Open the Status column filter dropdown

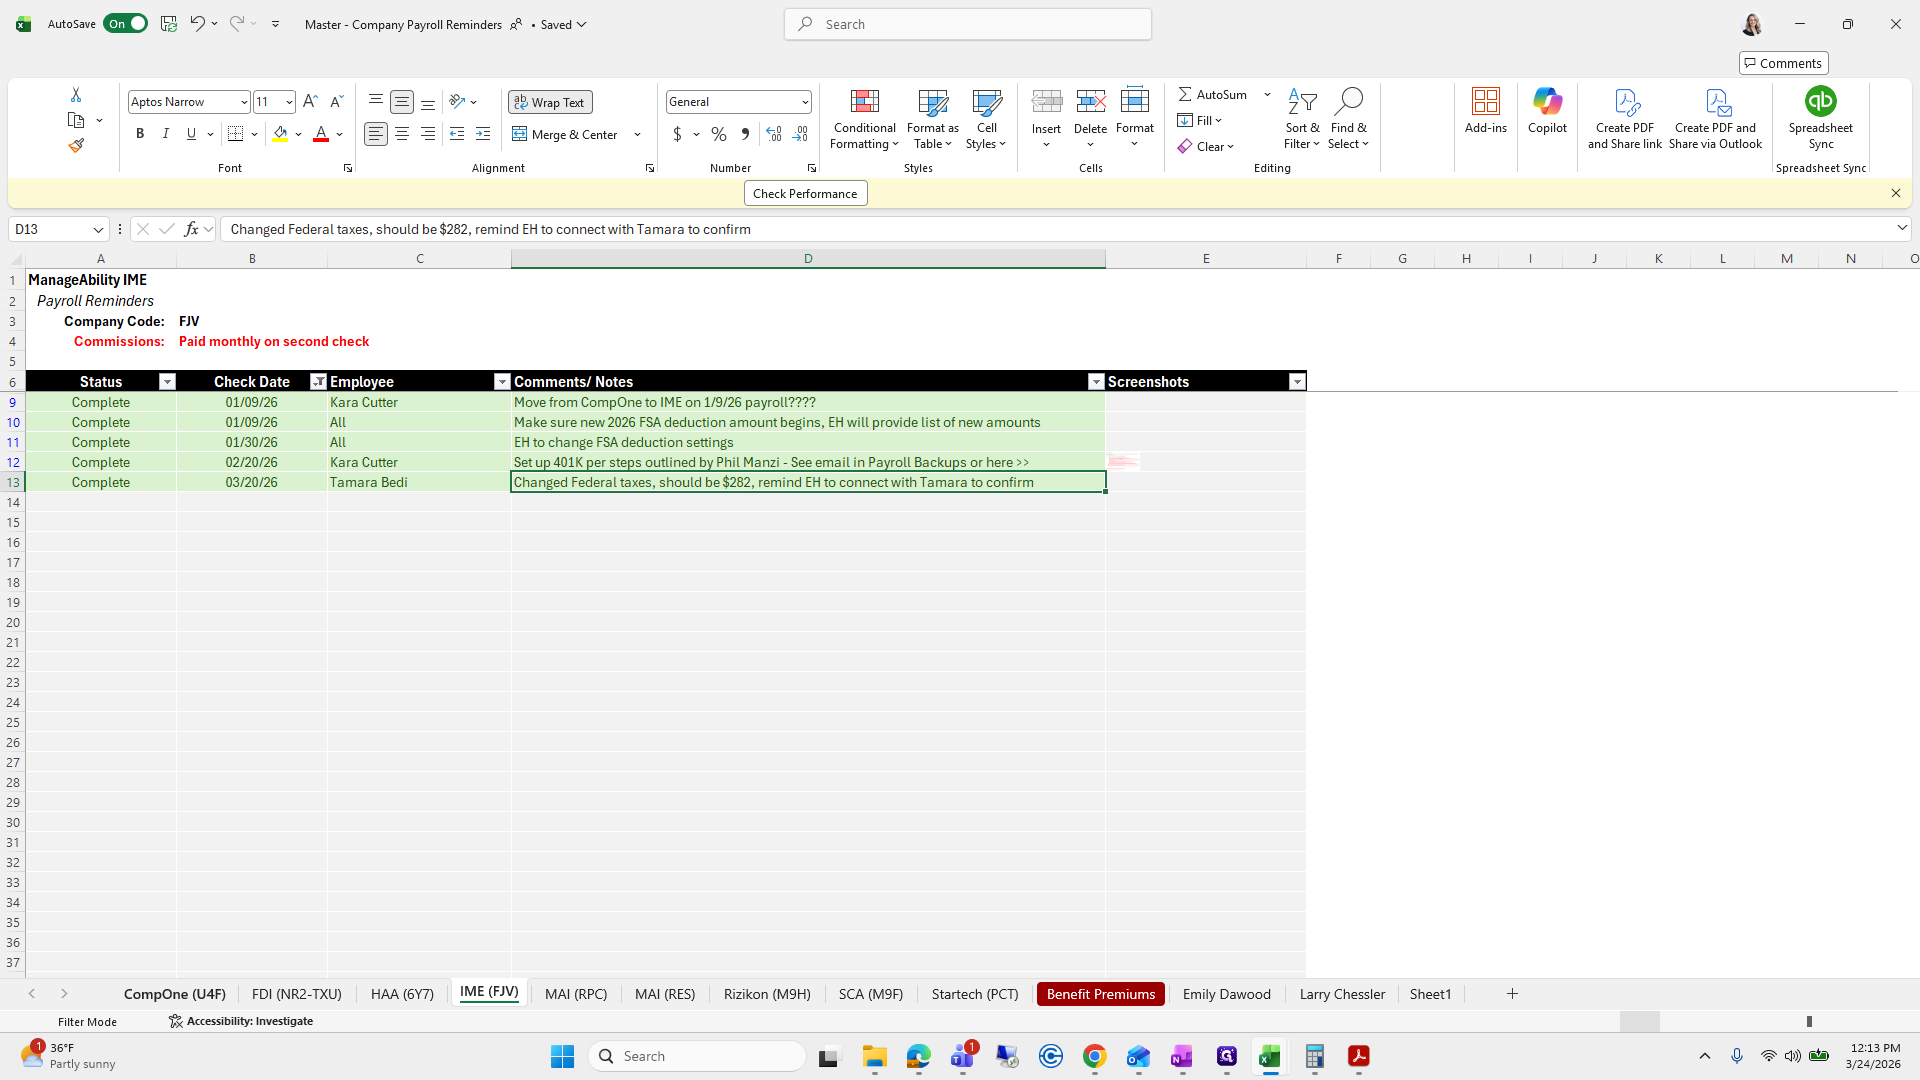167,382
